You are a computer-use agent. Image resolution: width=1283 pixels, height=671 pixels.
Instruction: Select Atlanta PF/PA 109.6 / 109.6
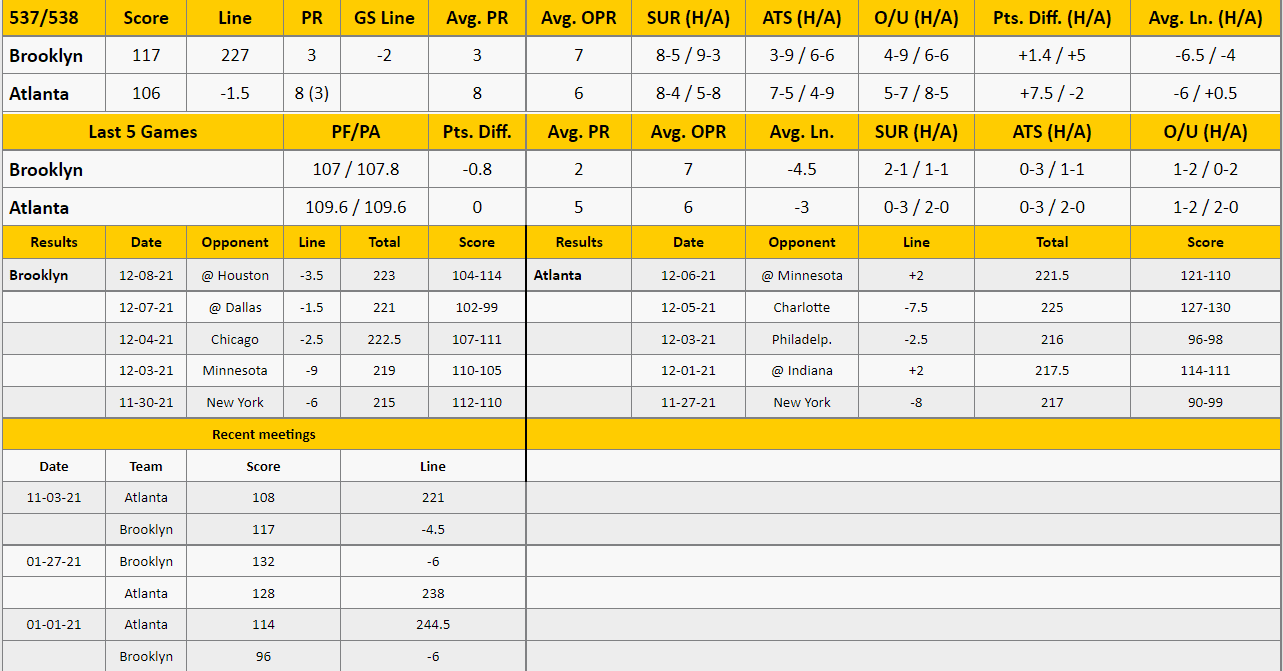[x=356, y=207]
